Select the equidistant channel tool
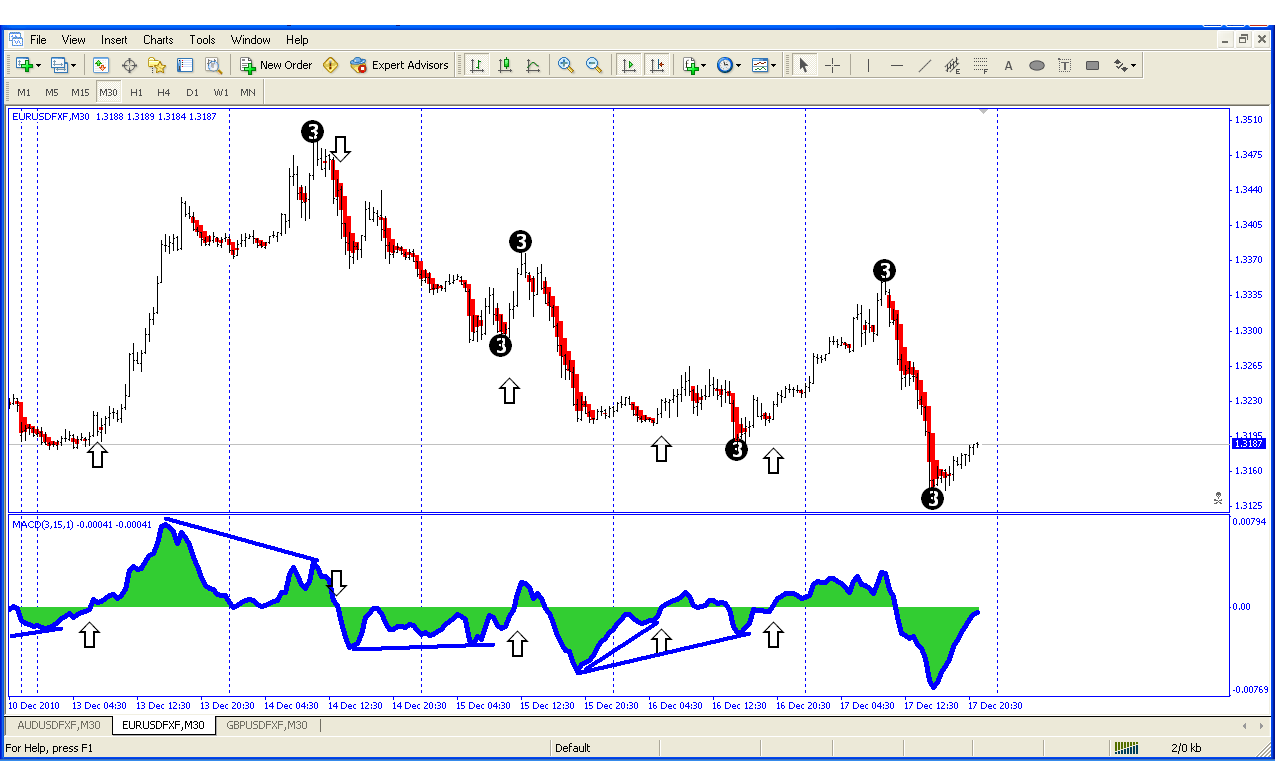Image resolution: width=1275 pixels, height=761 pixels. (953, 65)
